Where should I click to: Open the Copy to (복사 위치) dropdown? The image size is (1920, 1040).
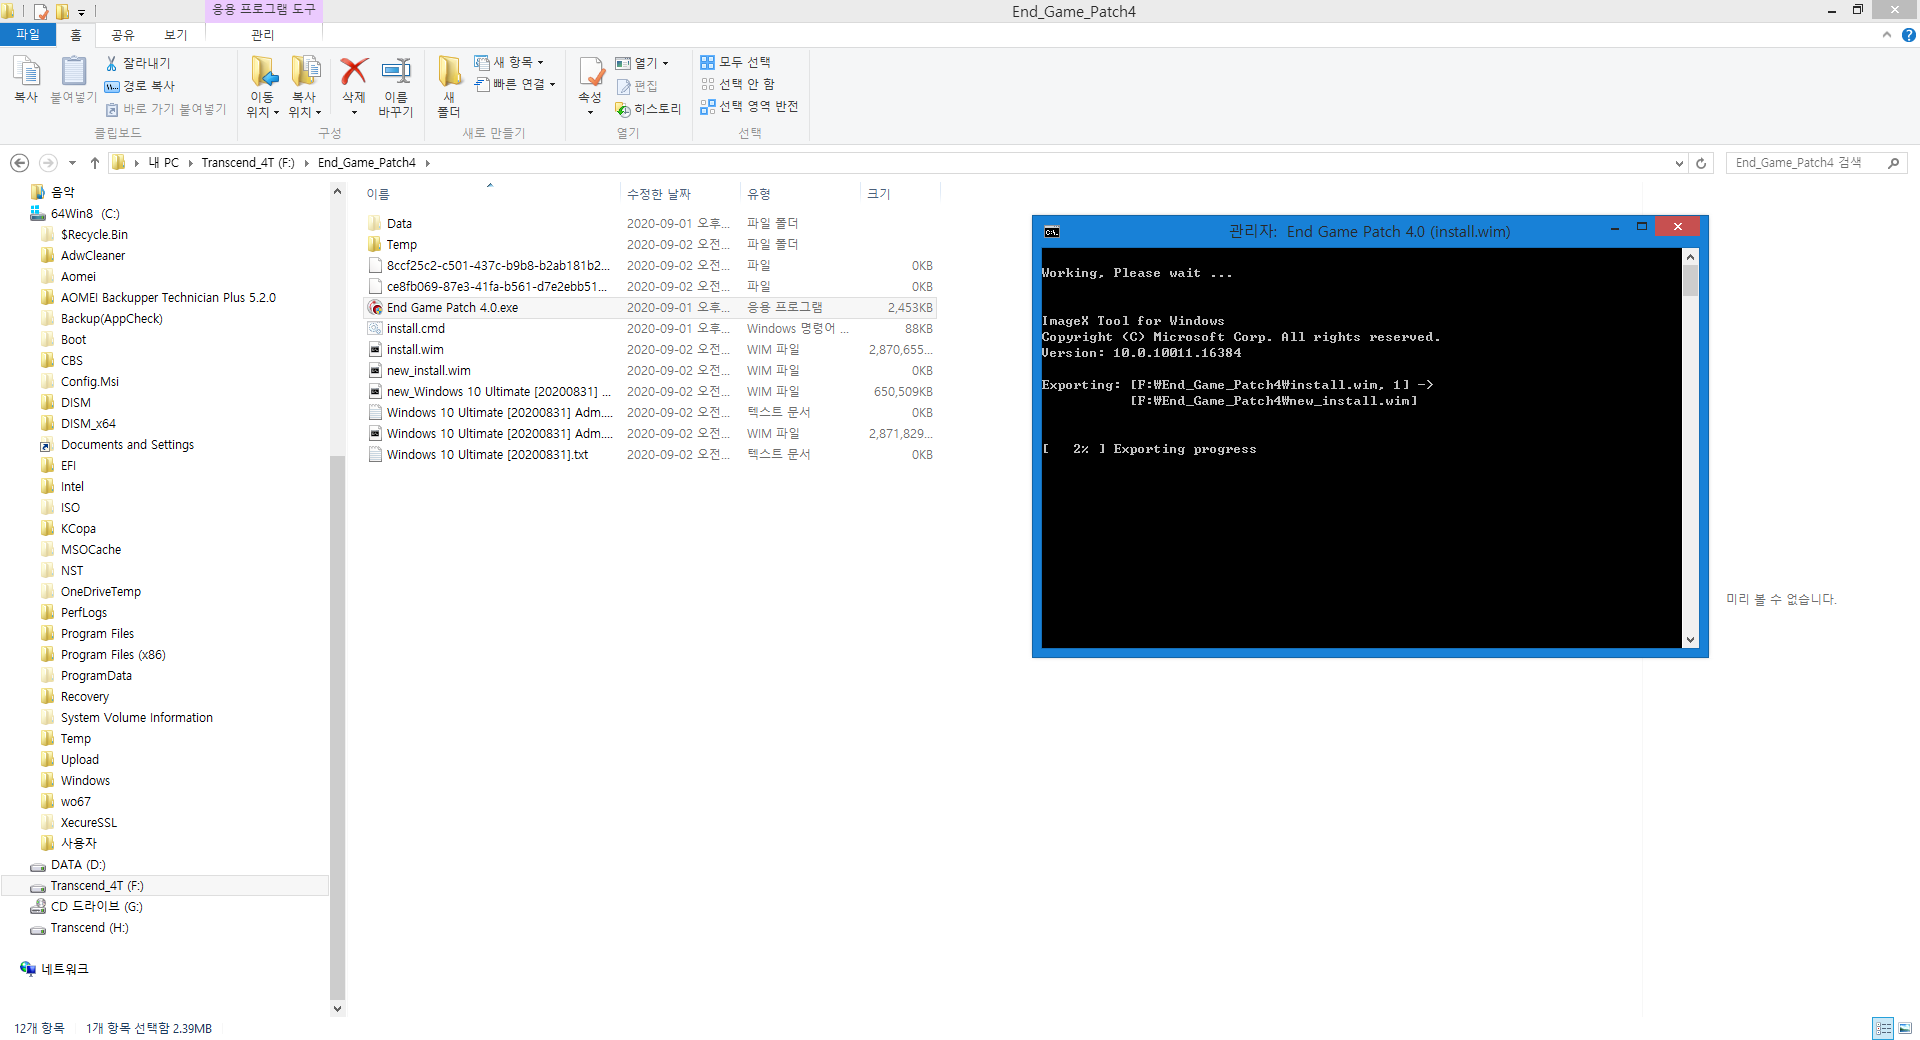point(305,112)
